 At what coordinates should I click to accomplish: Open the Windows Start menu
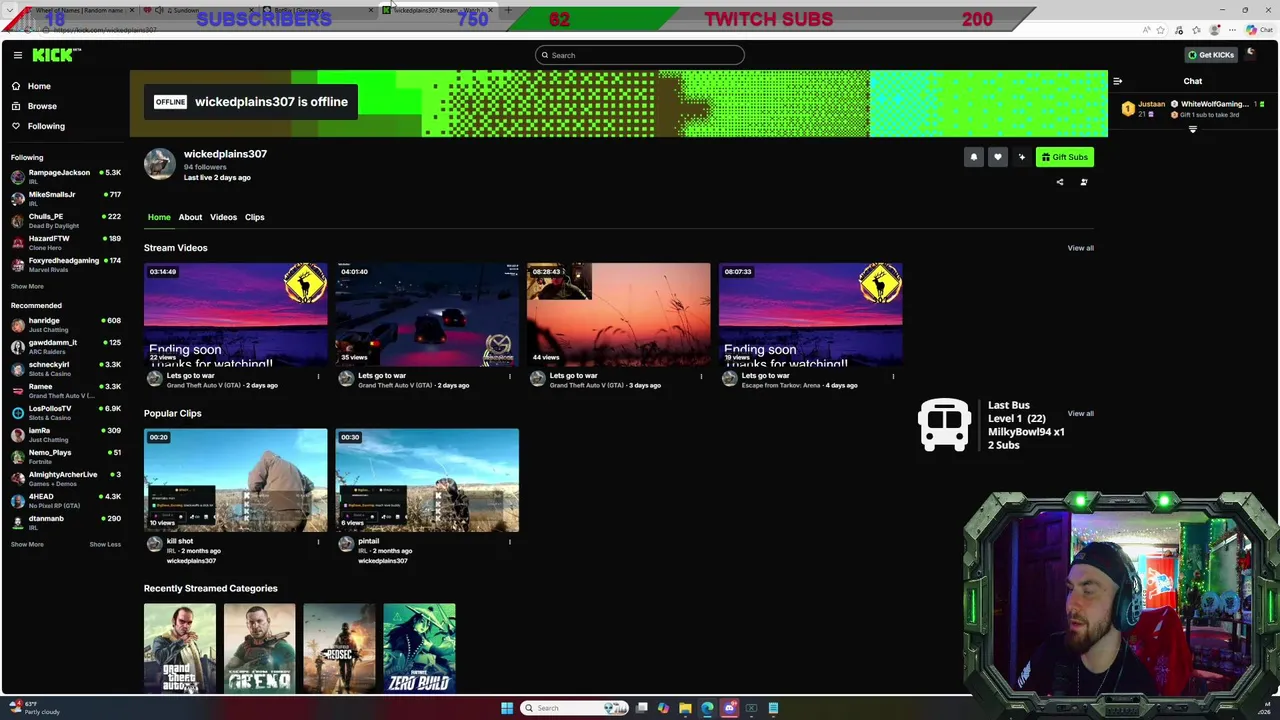click(507, 708)
